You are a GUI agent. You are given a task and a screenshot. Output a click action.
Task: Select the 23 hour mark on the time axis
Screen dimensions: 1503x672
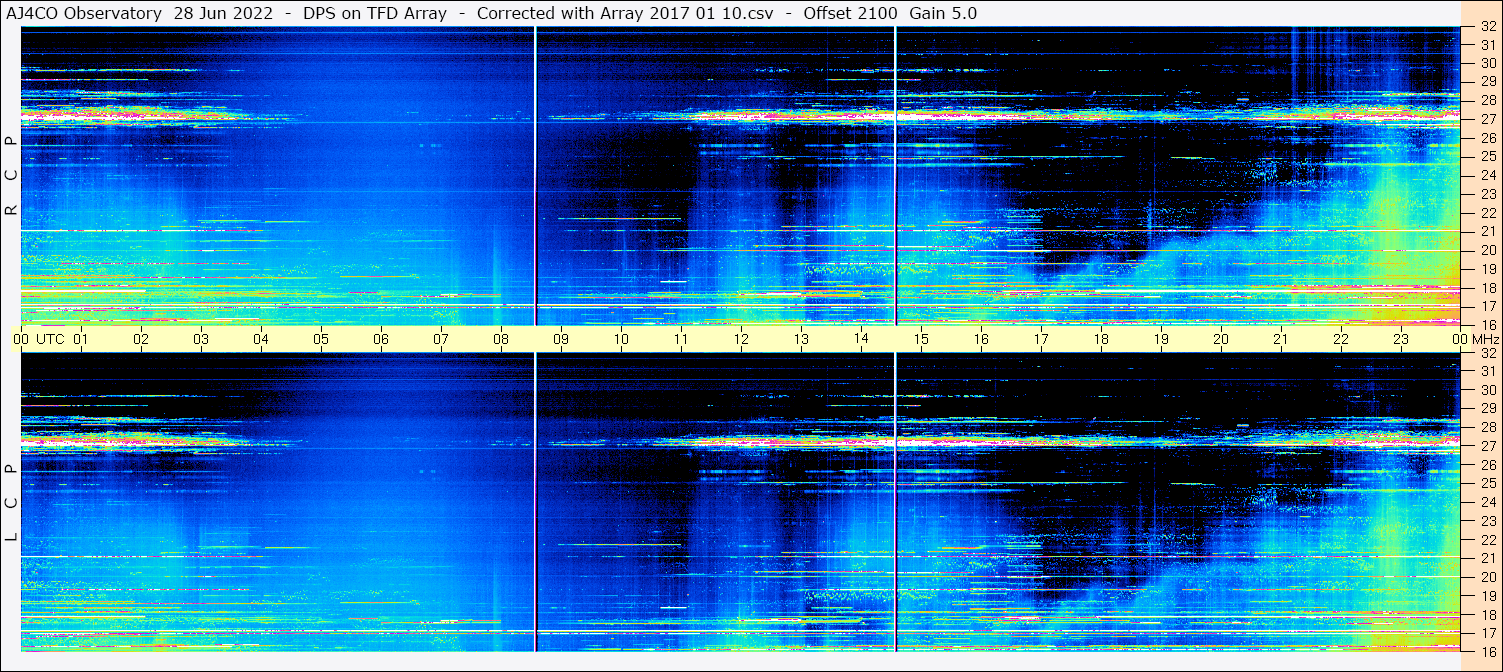point(1401,339)
